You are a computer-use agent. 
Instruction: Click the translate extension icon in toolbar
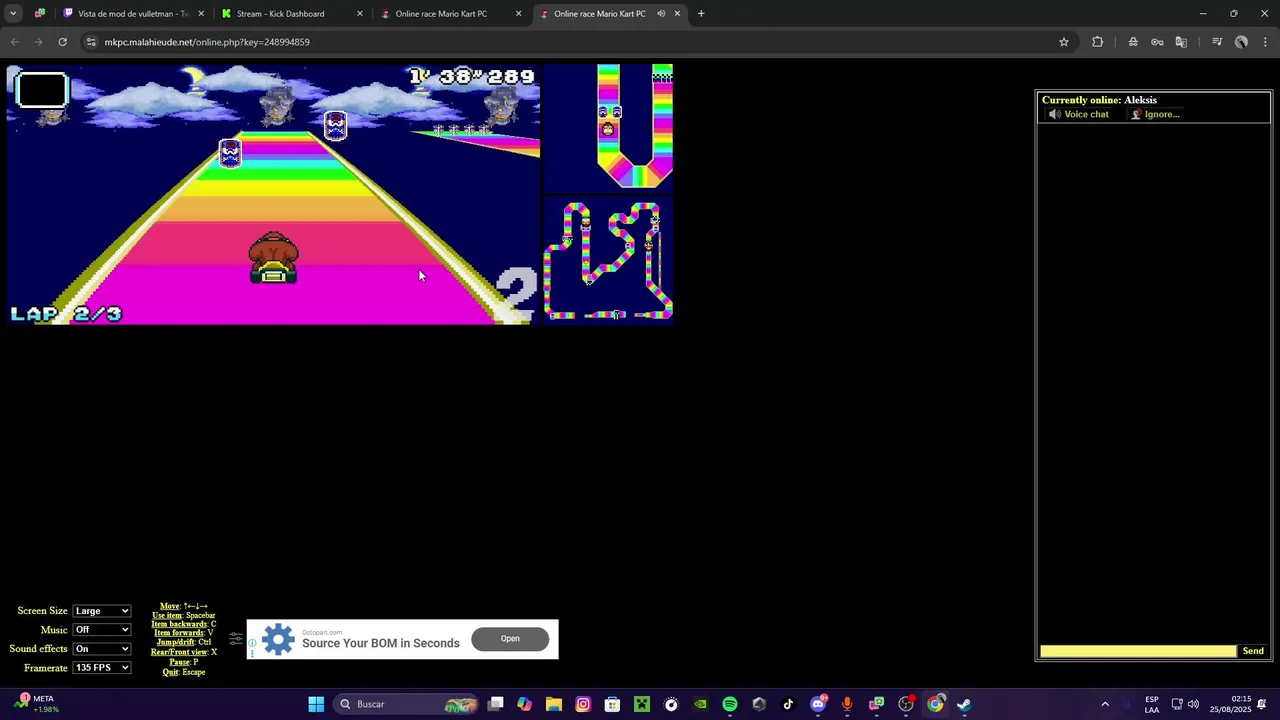pyautogui.click(x=1181, y=42)
